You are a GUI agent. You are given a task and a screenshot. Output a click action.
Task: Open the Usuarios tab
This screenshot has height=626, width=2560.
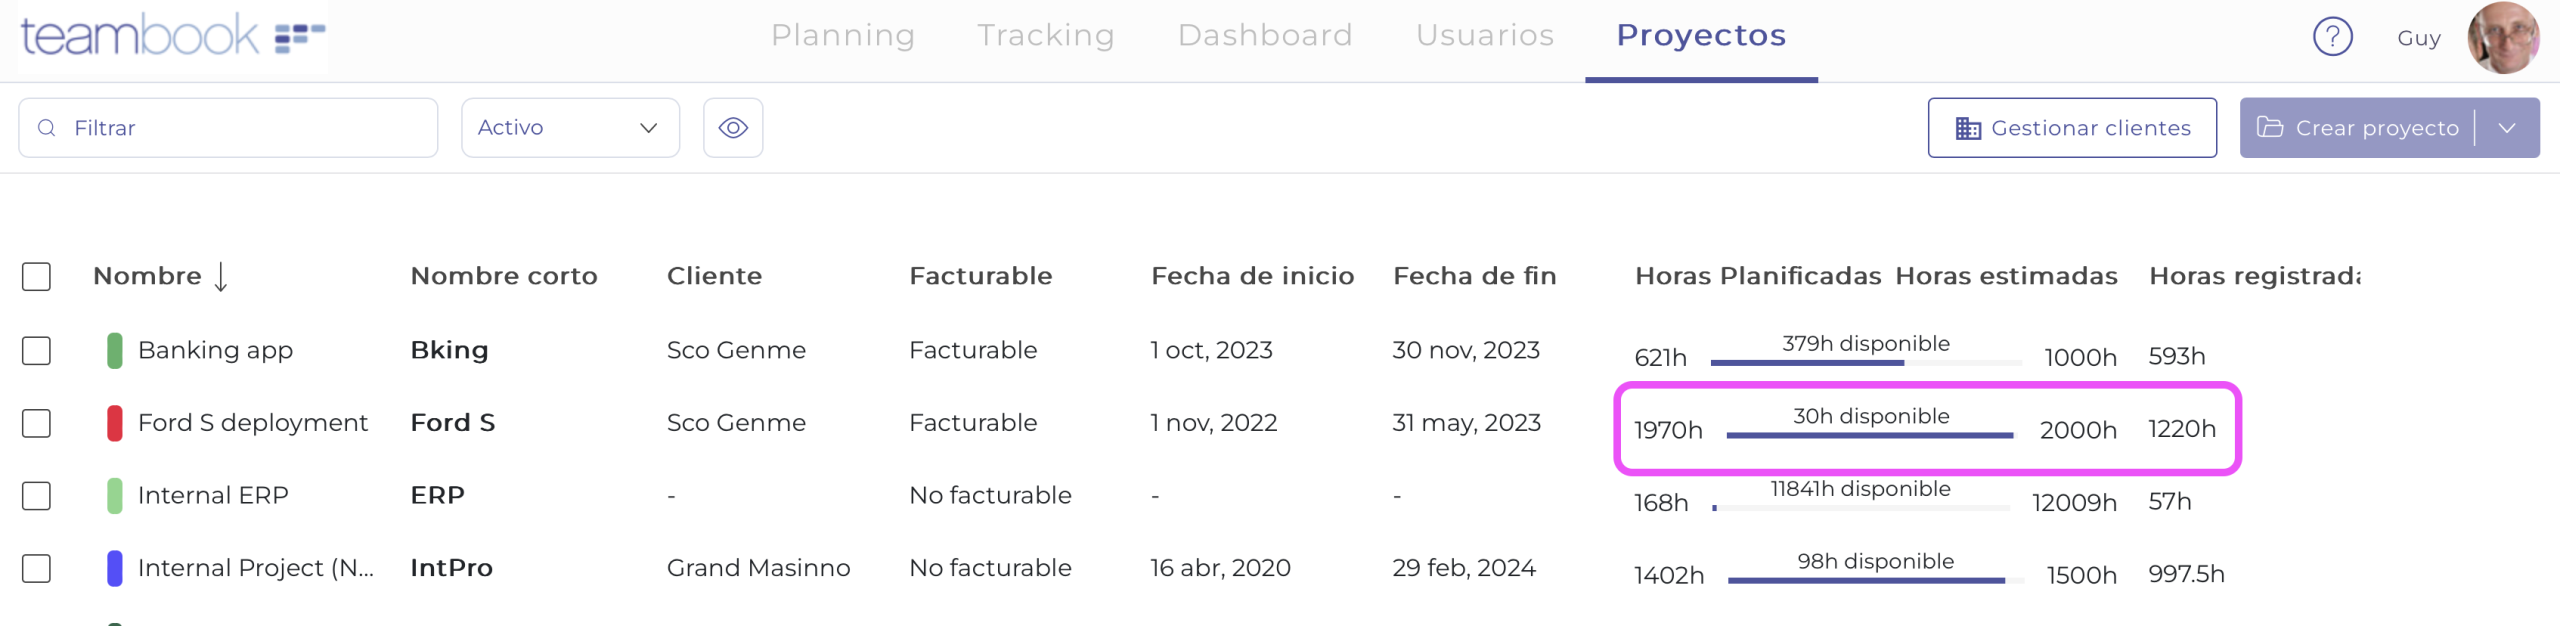coord(1484,35)
